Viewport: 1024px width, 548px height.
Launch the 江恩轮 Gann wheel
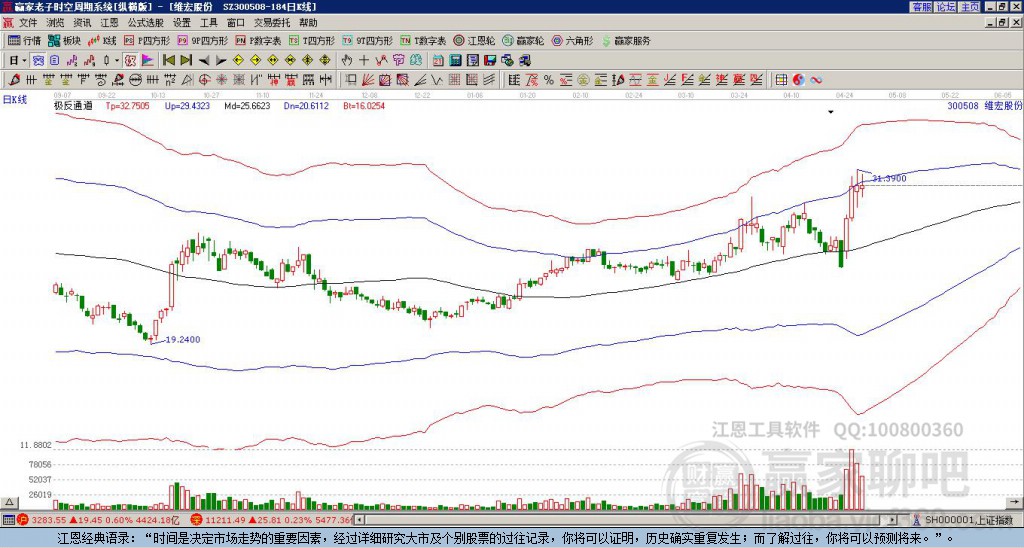click(474, 40)
